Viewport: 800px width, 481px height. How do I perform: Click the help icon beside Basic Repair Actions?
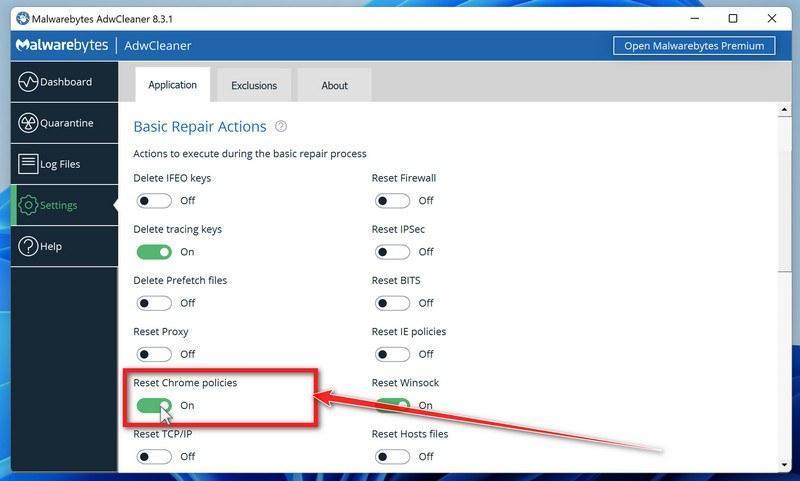click(281, 126)
